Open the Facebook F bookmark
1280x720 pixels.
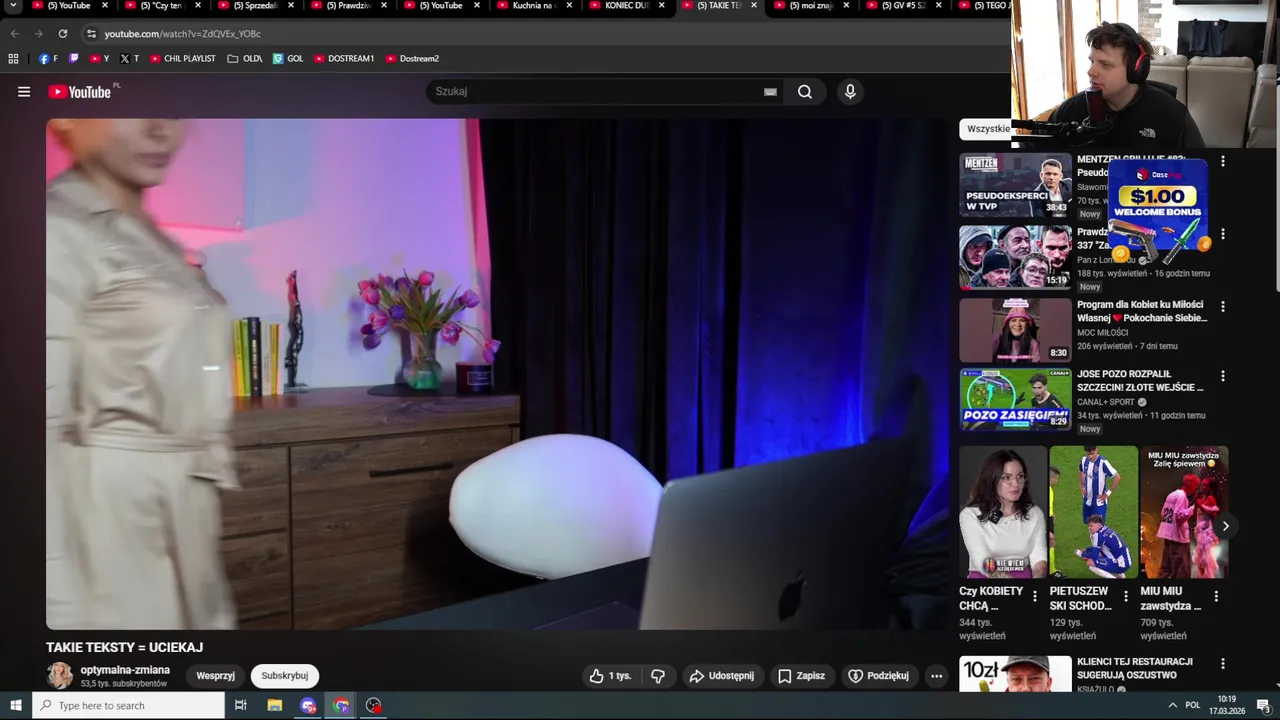(48, 59)
